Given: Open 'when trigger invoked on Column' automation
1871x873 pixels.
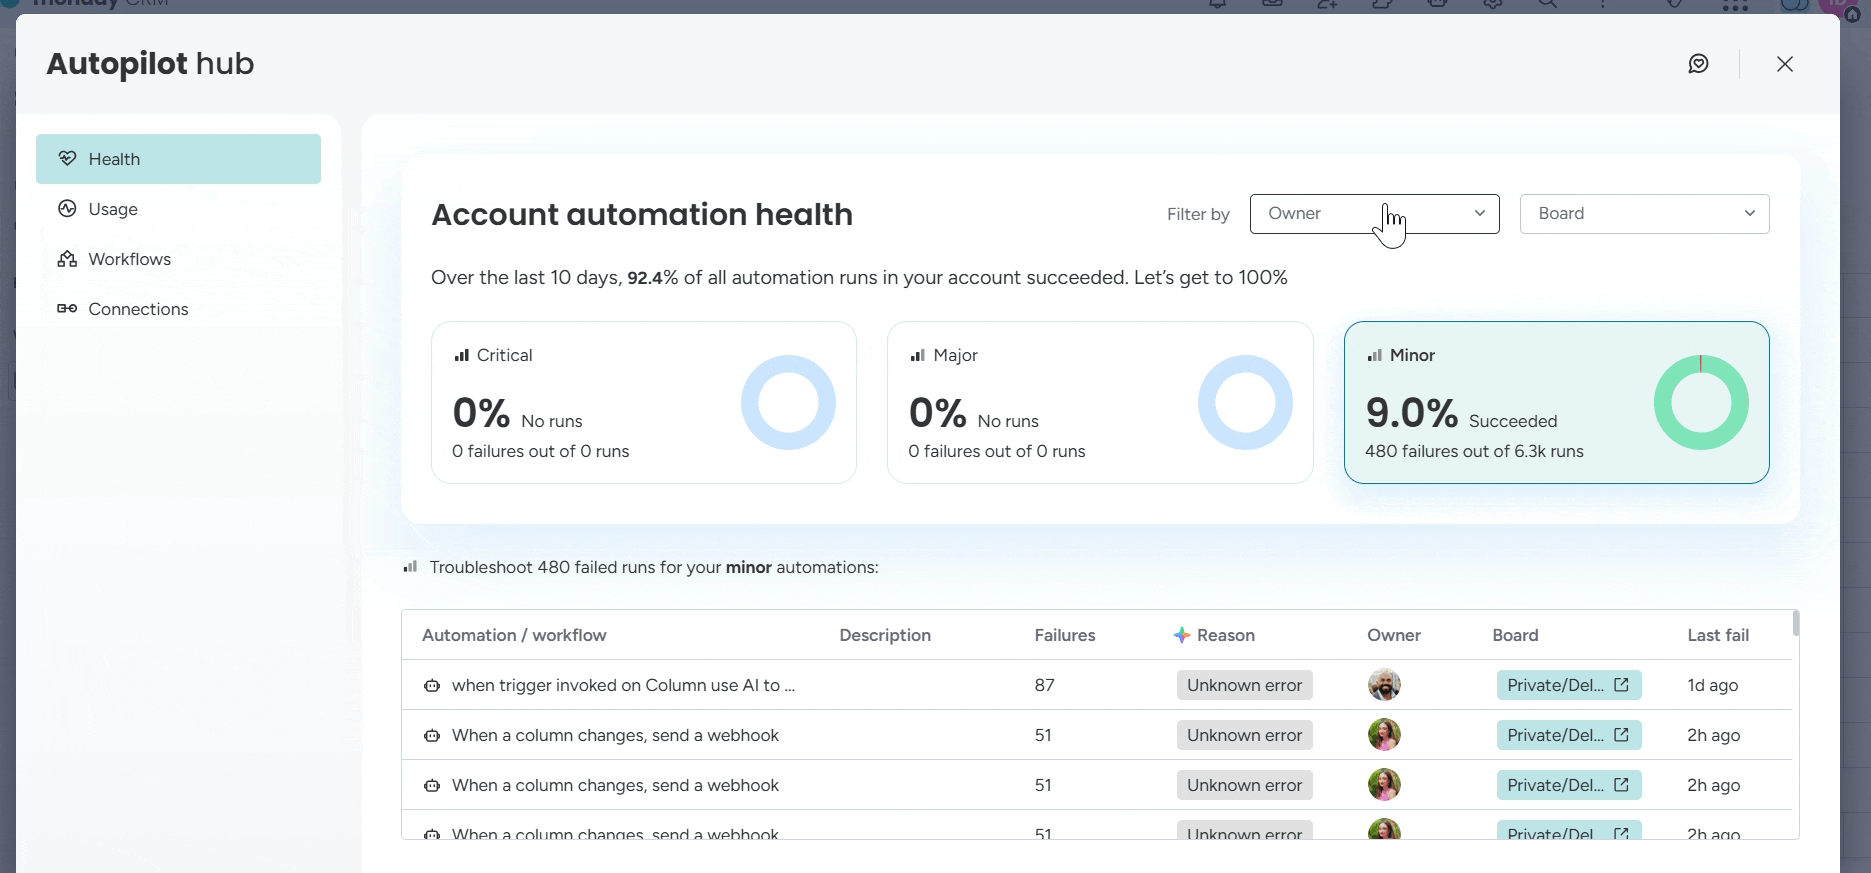Looking at the screenshot, I should (623, 685).
